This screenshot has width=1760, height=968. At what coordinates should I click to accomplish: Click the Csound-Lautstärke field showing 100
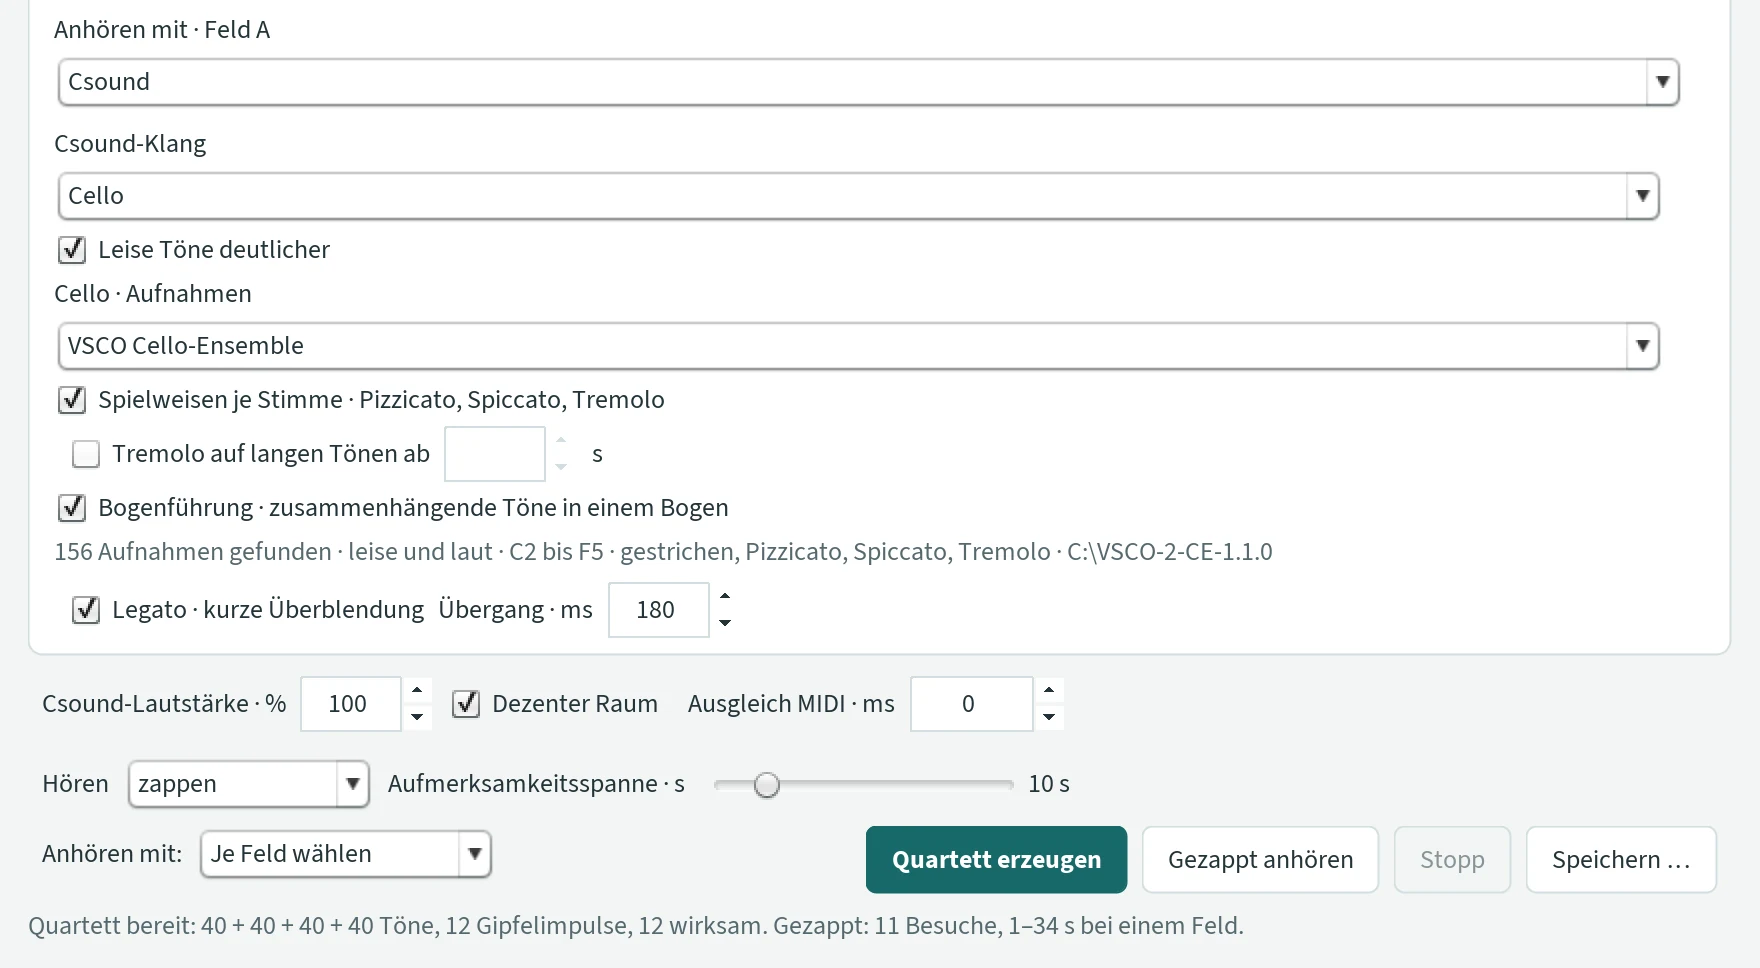[351, 704]
